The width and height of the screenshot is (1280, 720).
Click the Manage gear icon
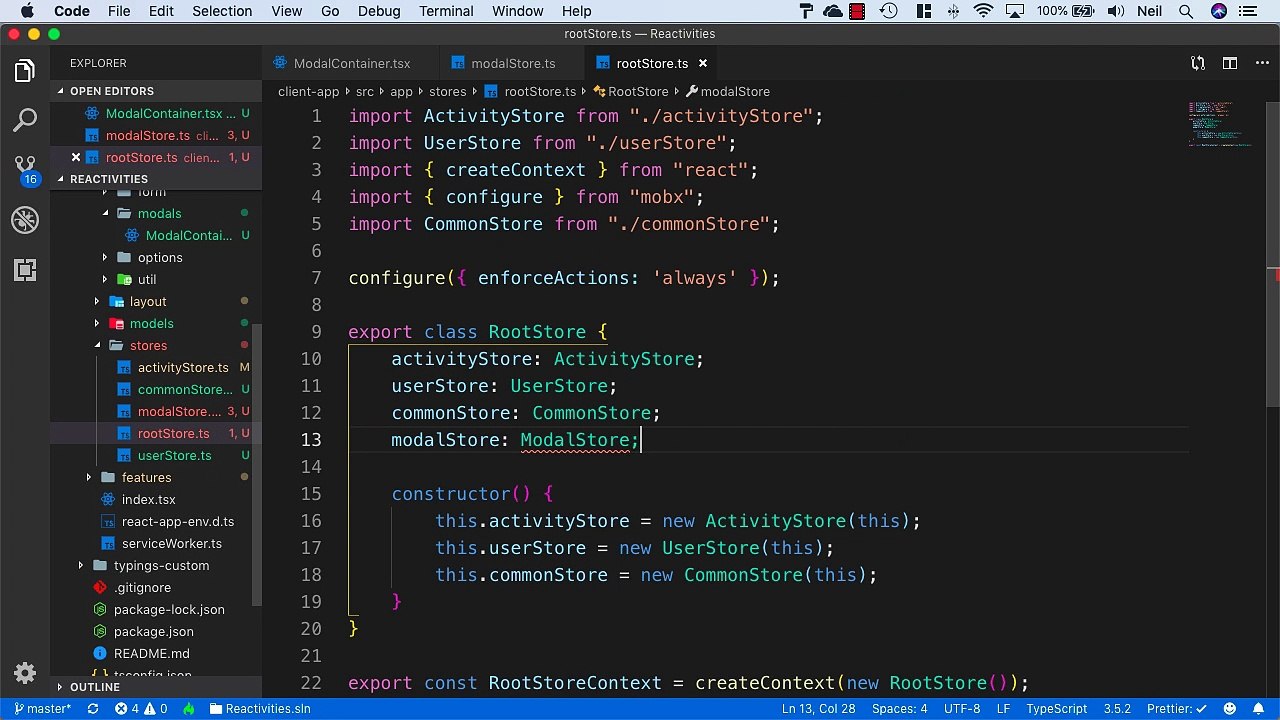pos(25,673)
